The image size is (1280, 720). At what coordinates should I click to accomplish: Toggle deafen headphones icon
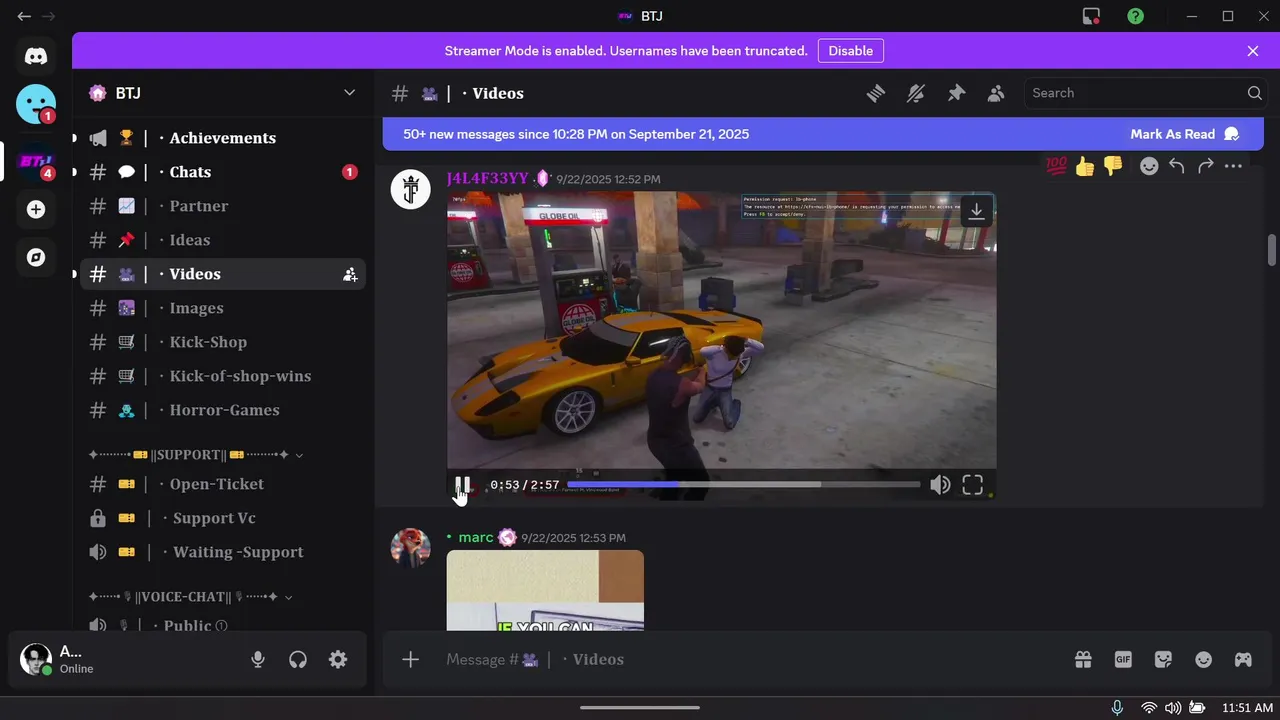(298, 660)
